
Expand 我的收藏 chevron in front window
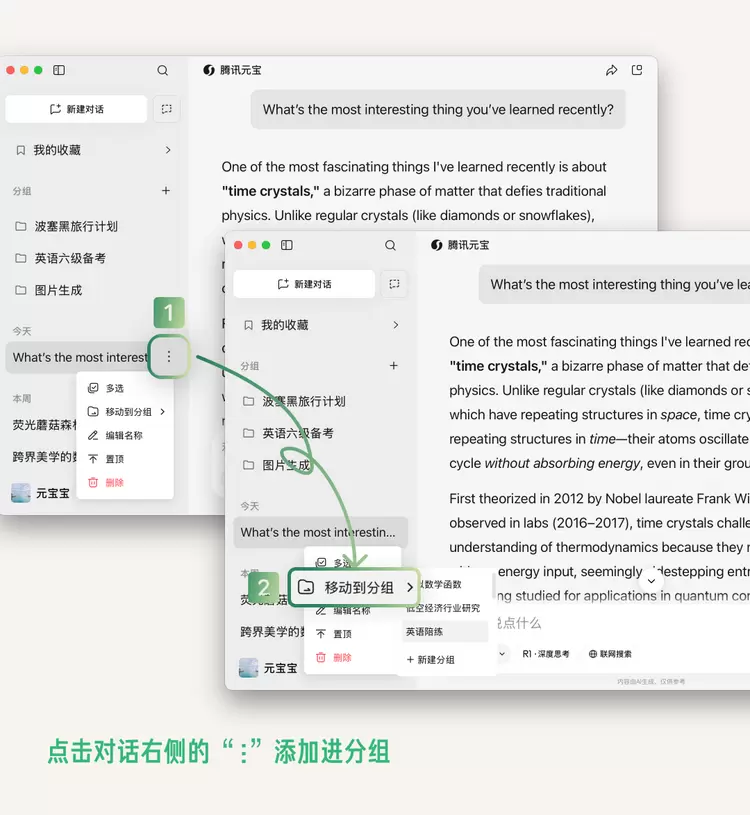click(396, 325)
